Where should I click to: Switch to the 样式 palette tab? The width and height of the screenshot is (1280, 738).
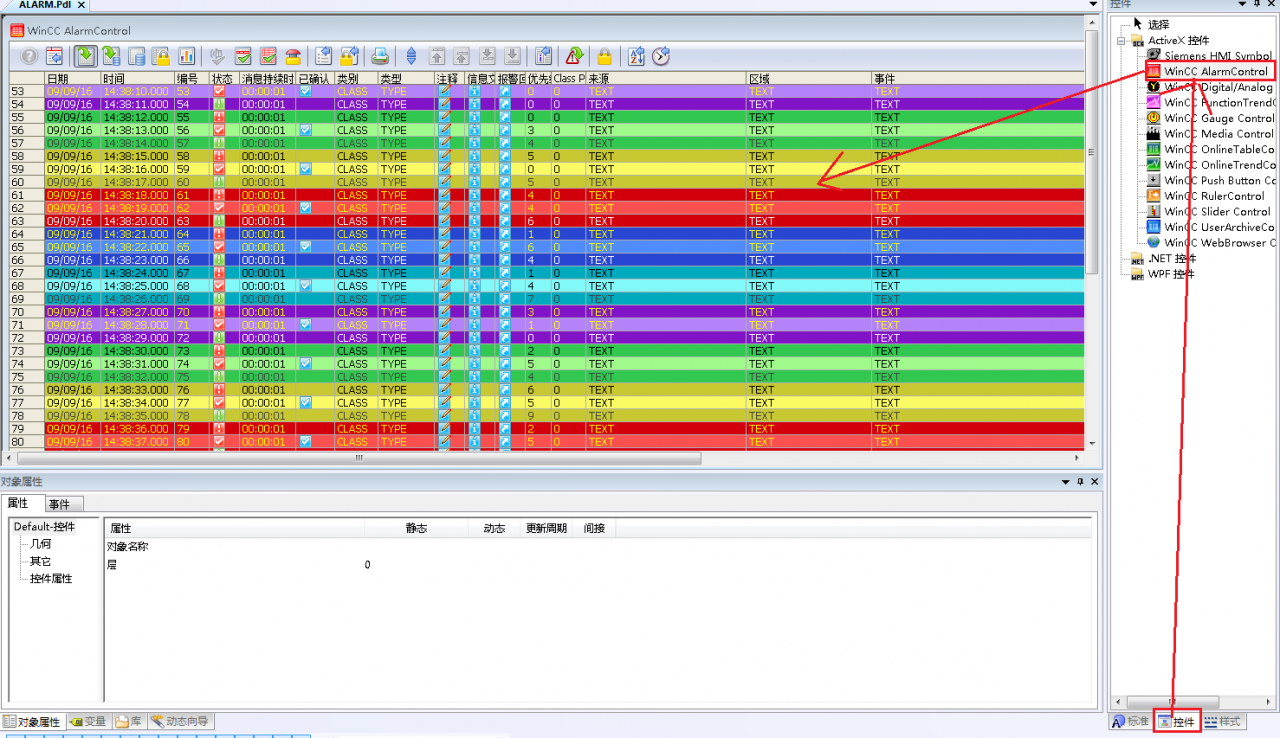[1222, 722]
